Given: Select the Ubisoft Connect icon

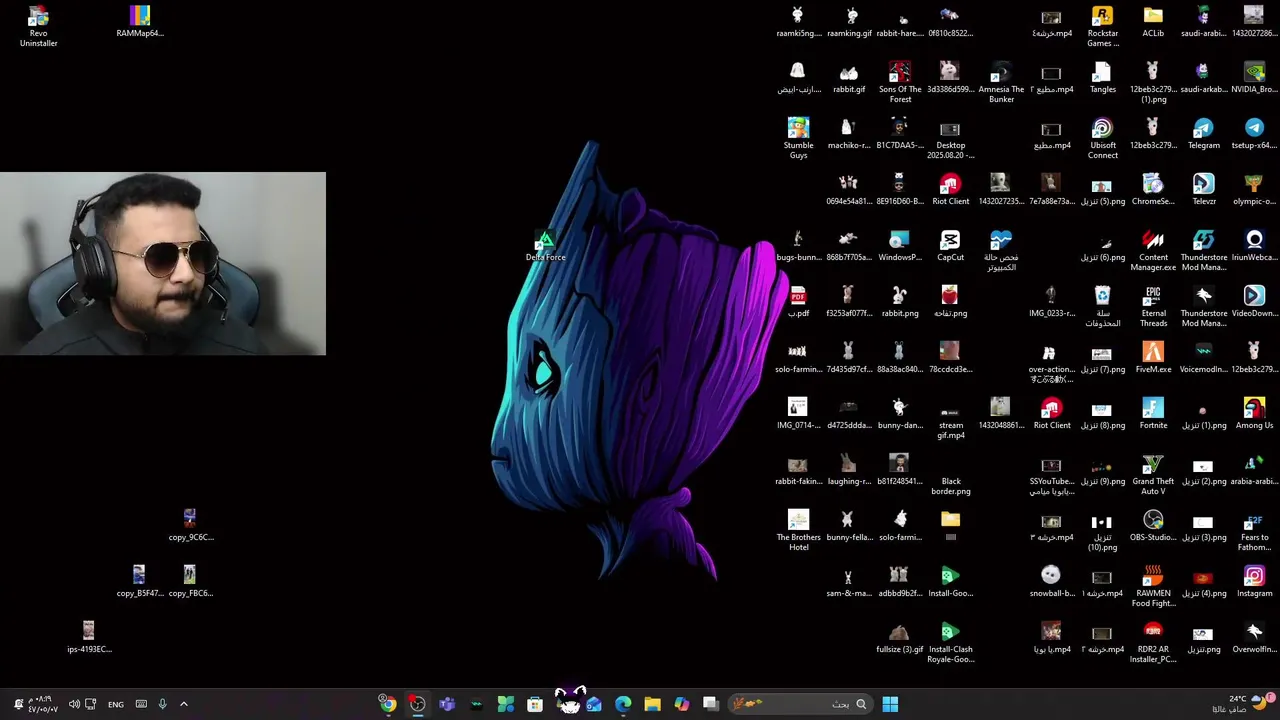Looking at the screenshot, I should tap(1102, 138).
